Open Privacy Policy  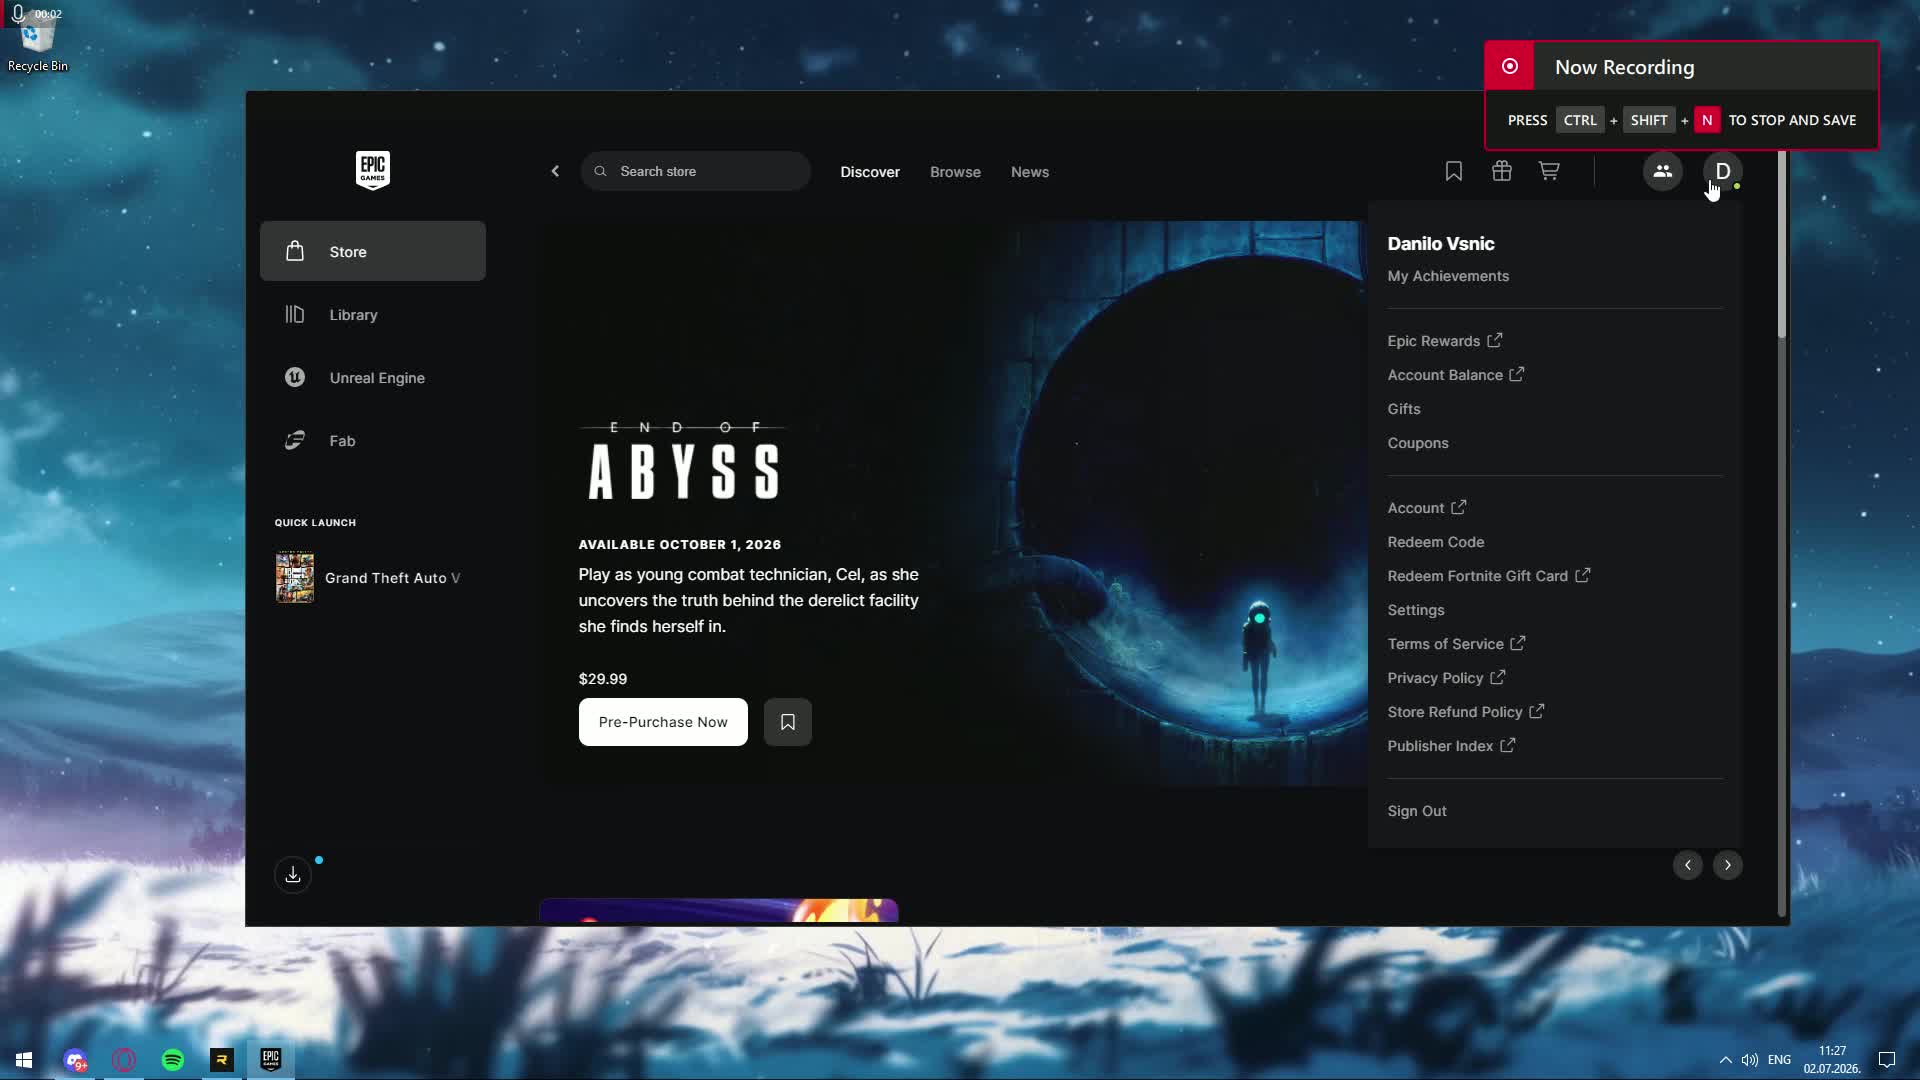pyautogui.click(x=1446, y=678)
